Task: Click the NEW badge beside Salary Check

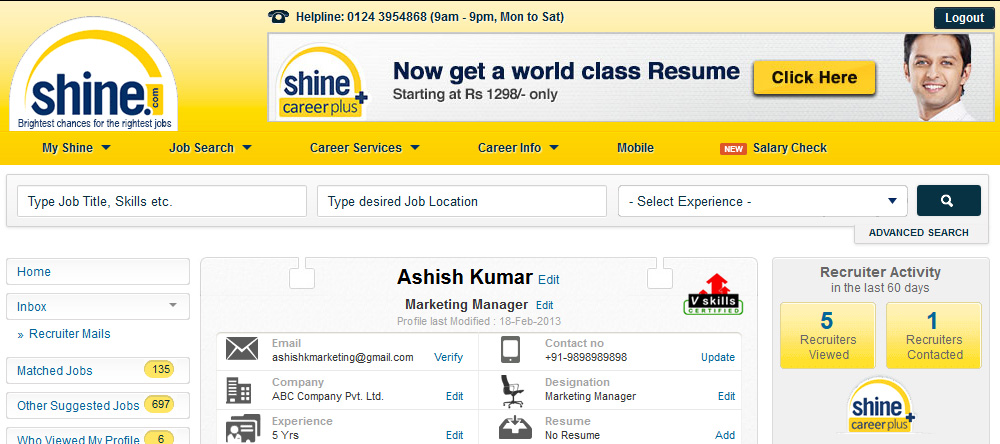Action: point(733,149)
